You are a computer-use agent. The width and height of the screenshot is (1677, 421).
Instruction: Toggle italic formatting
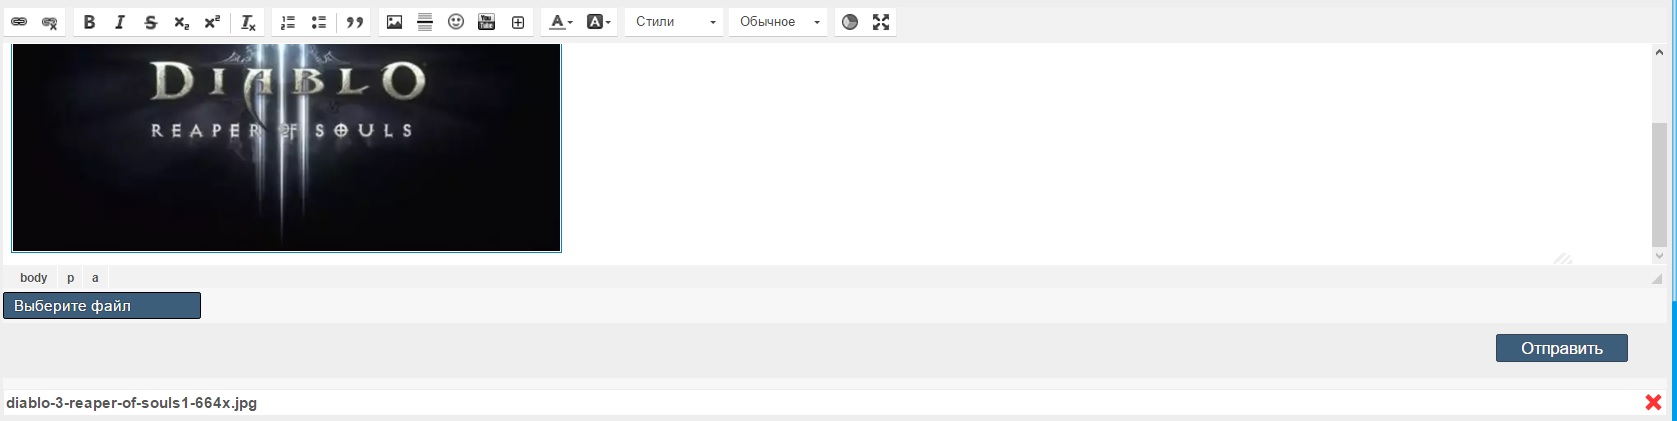(x=120, y=22)
